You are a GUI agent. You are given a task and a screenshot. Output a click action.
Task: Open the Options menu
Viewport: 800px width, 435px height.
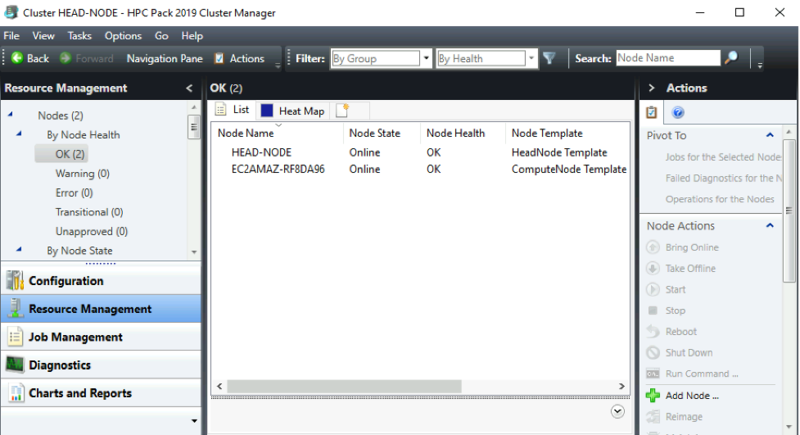click(123, 36)
